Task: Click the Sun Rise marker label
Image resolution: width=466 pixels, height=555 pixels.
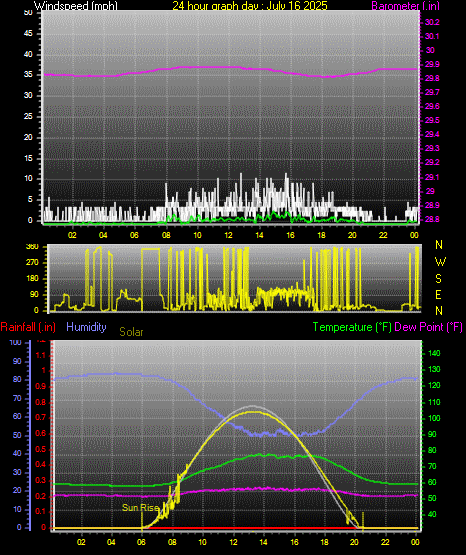Action: (140, 508)
